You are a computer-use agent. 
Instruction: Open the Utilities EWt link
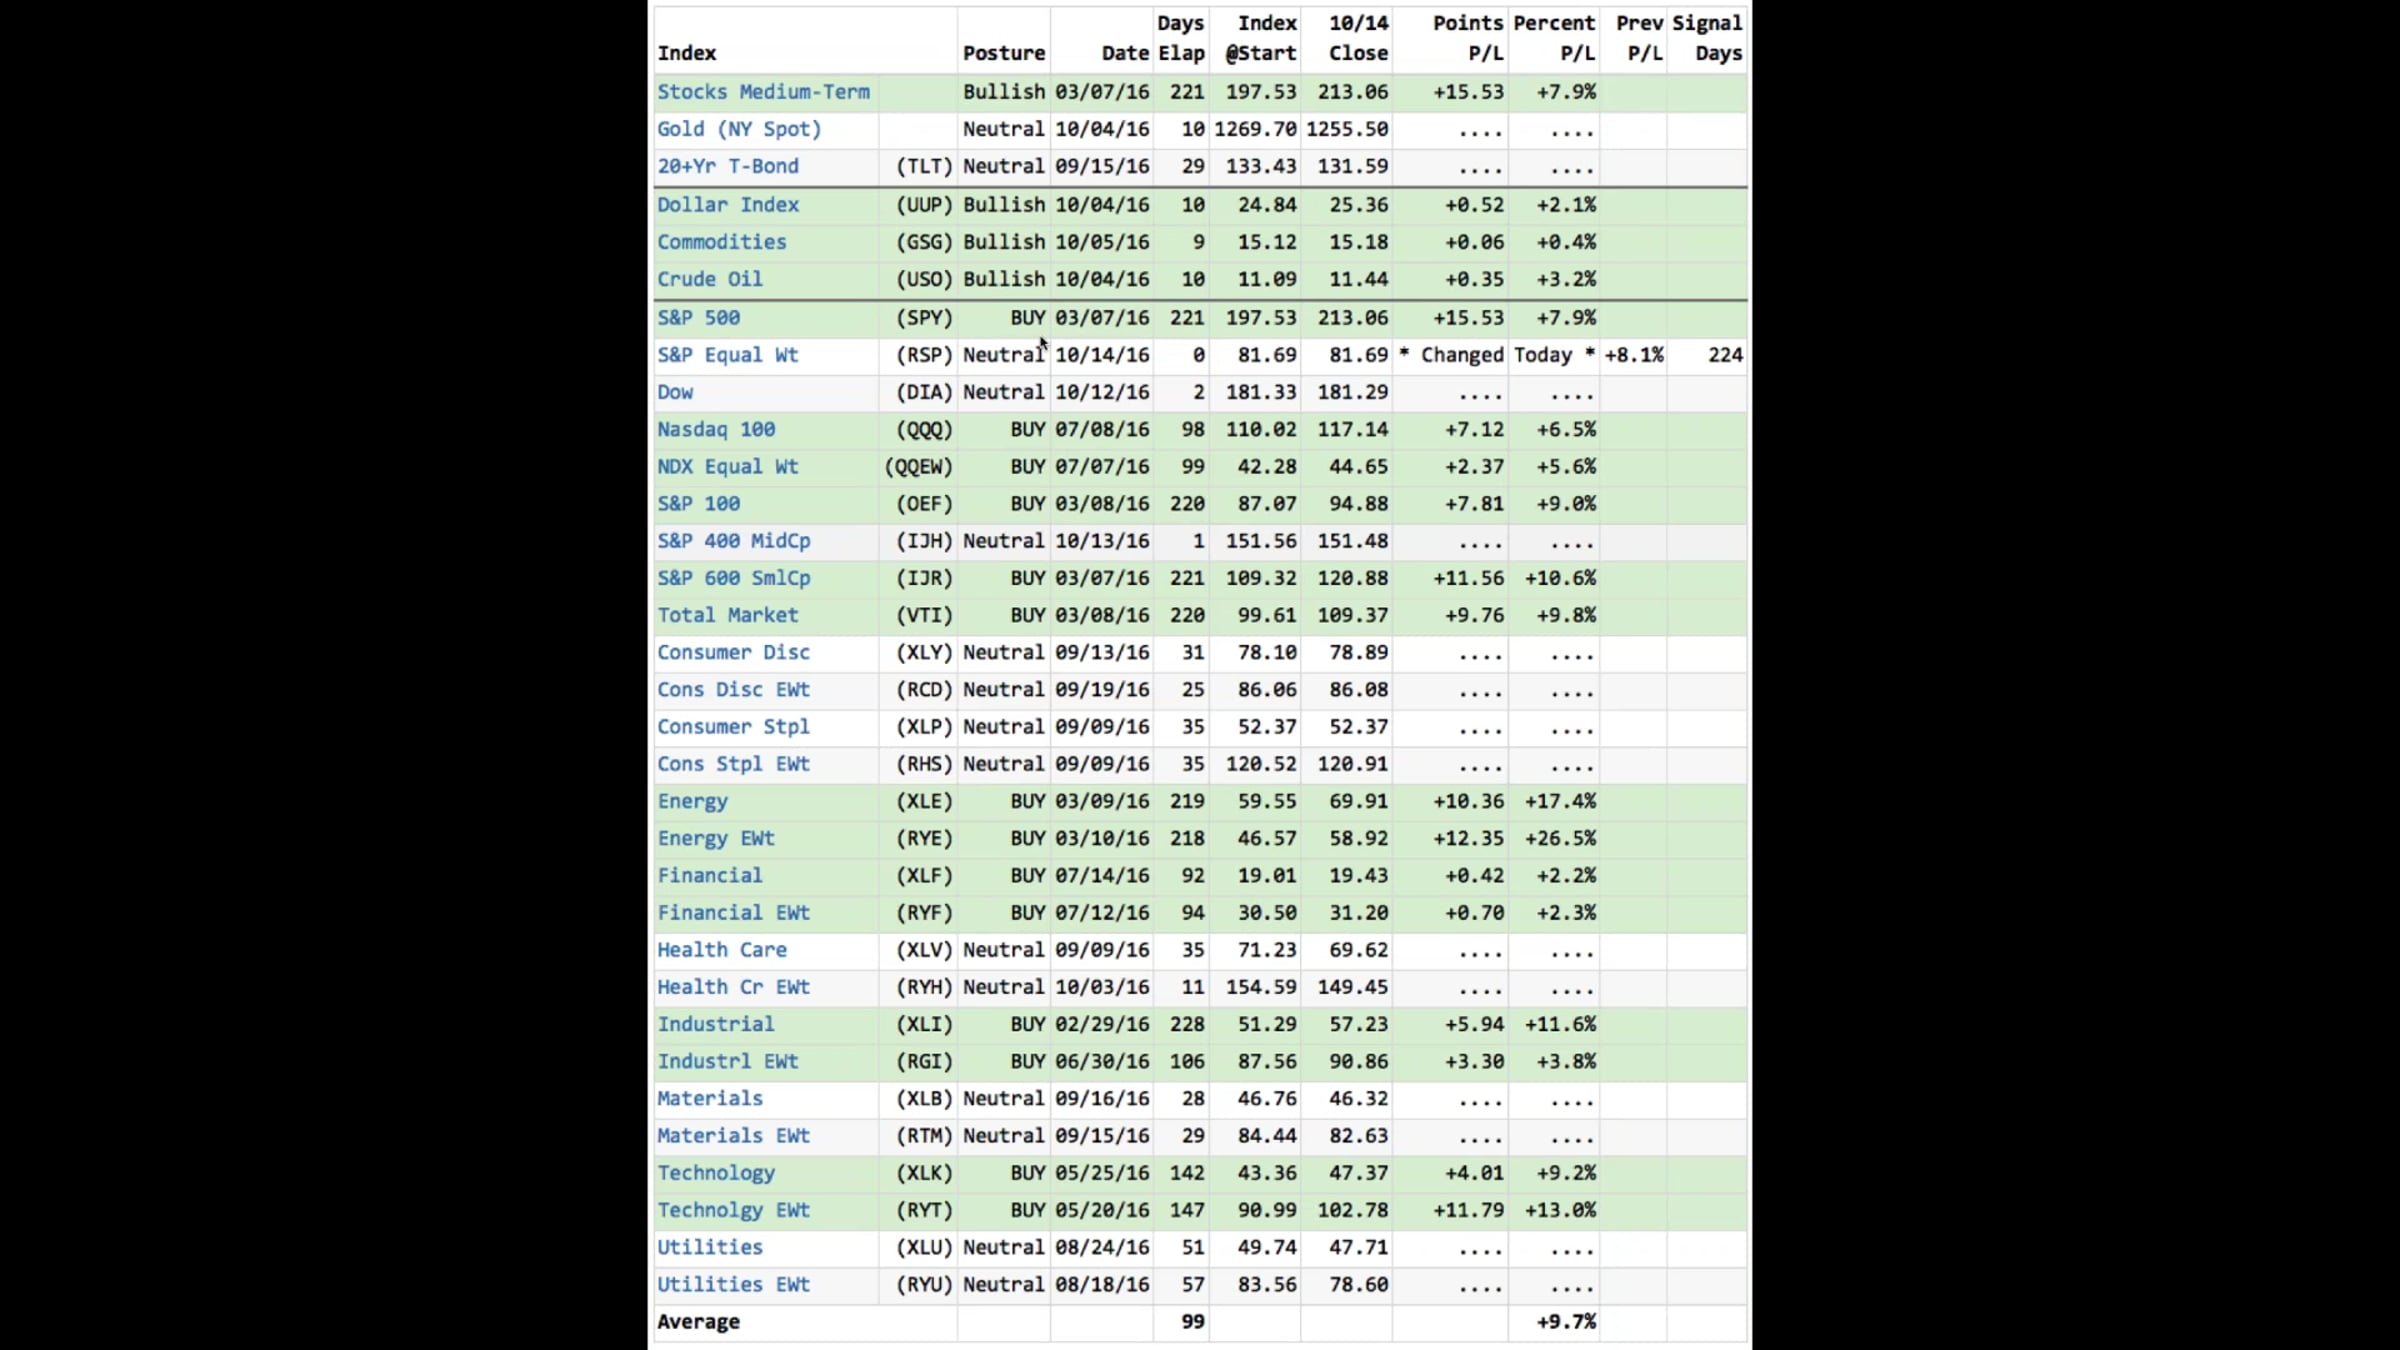[x=734, y=1284]
